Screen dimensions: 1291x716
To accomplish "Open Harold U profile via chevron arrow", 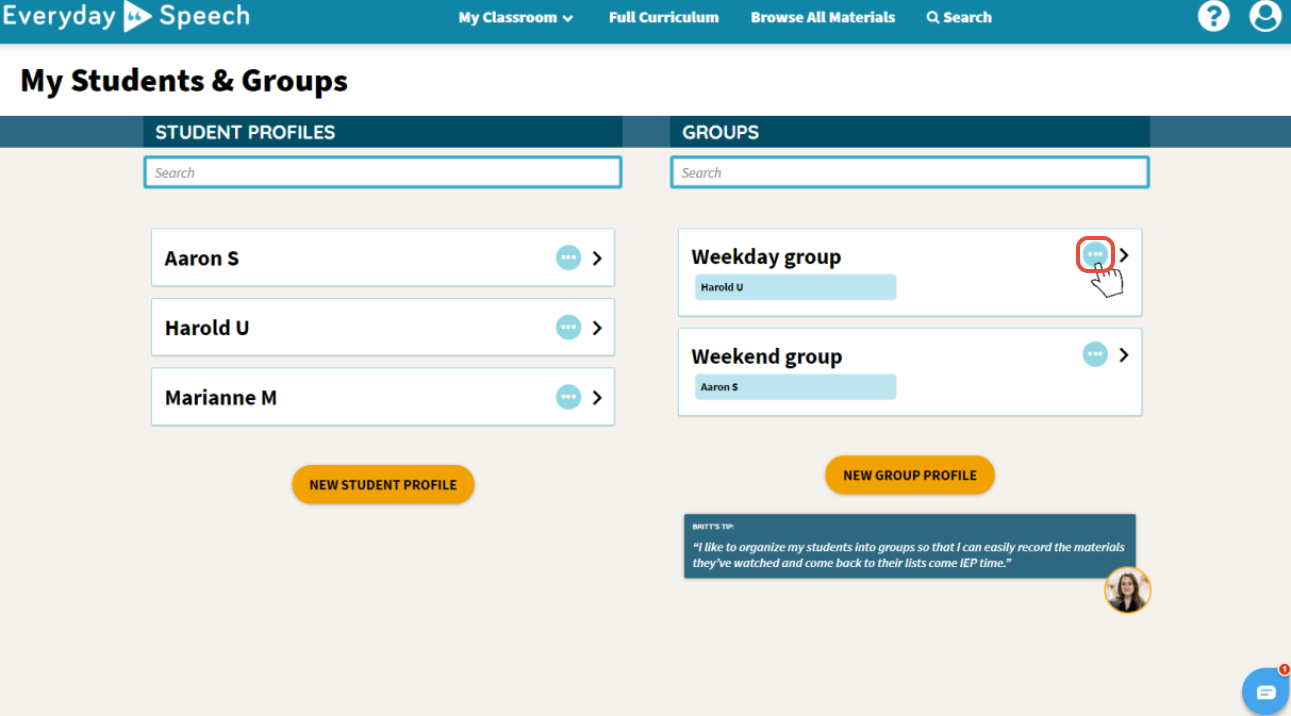I will (597, 327).
